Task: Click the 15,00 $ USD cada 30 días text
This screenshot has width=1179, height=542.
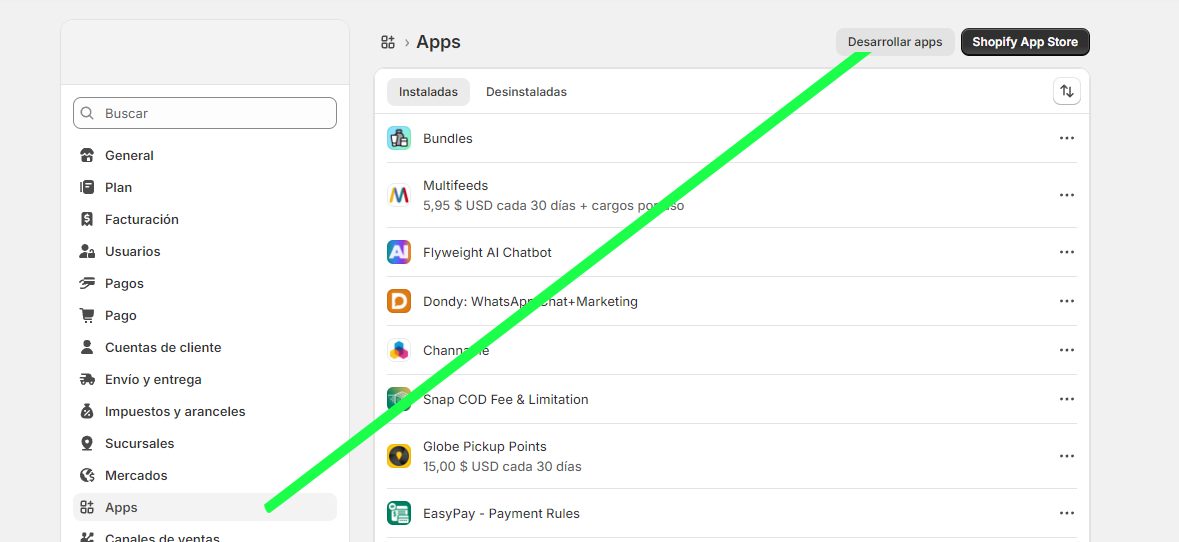Action: click(502, 466)
